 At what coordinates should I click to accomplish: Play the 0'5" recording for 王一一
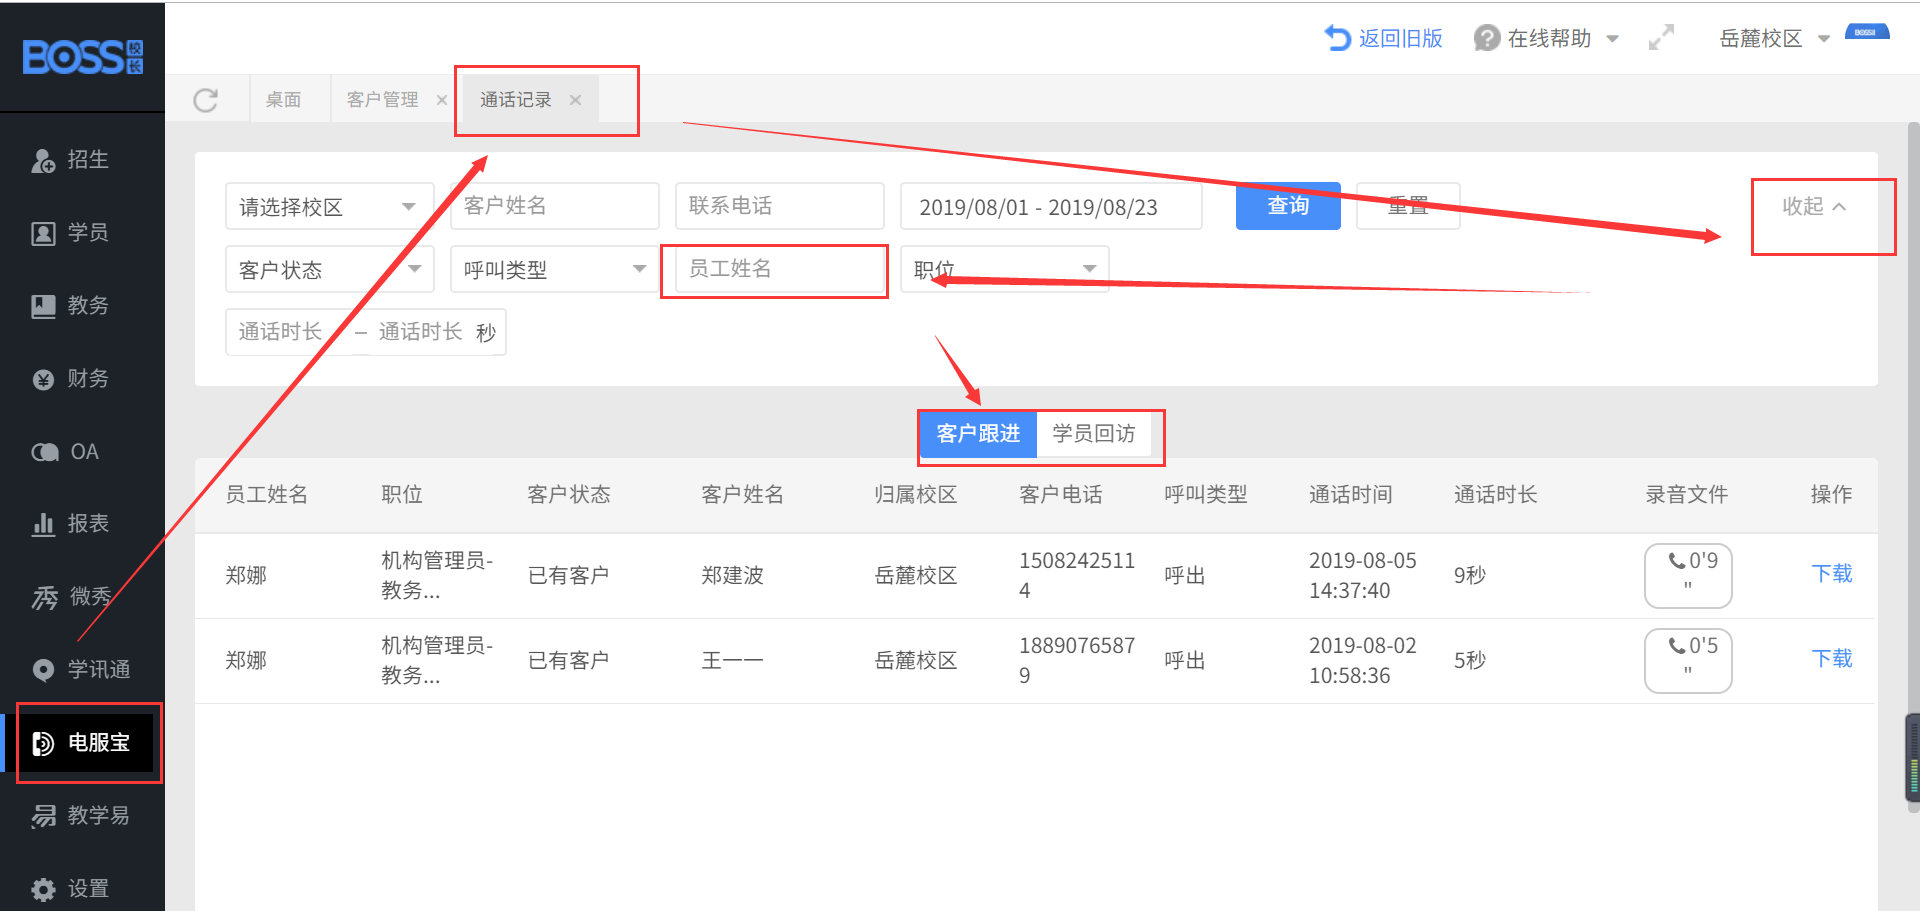tap(1688, 660)
